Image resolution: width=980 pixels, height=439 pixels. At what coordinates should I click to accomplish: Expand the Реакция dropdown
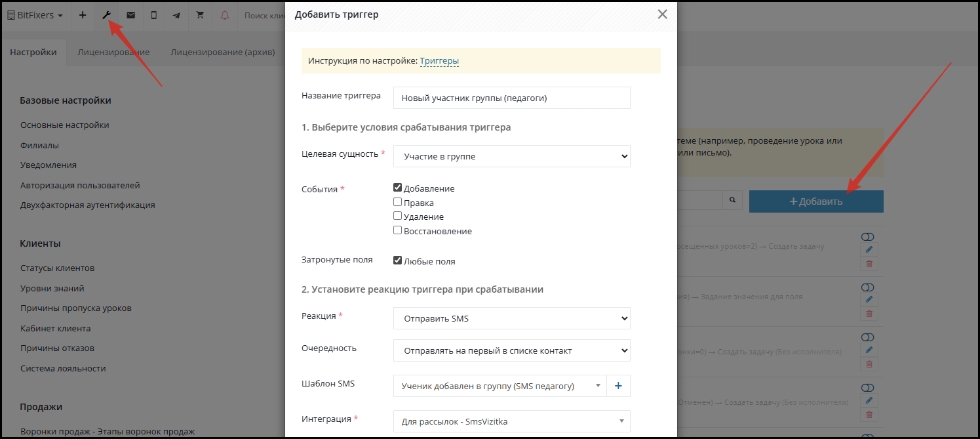[x=512, y=318]
